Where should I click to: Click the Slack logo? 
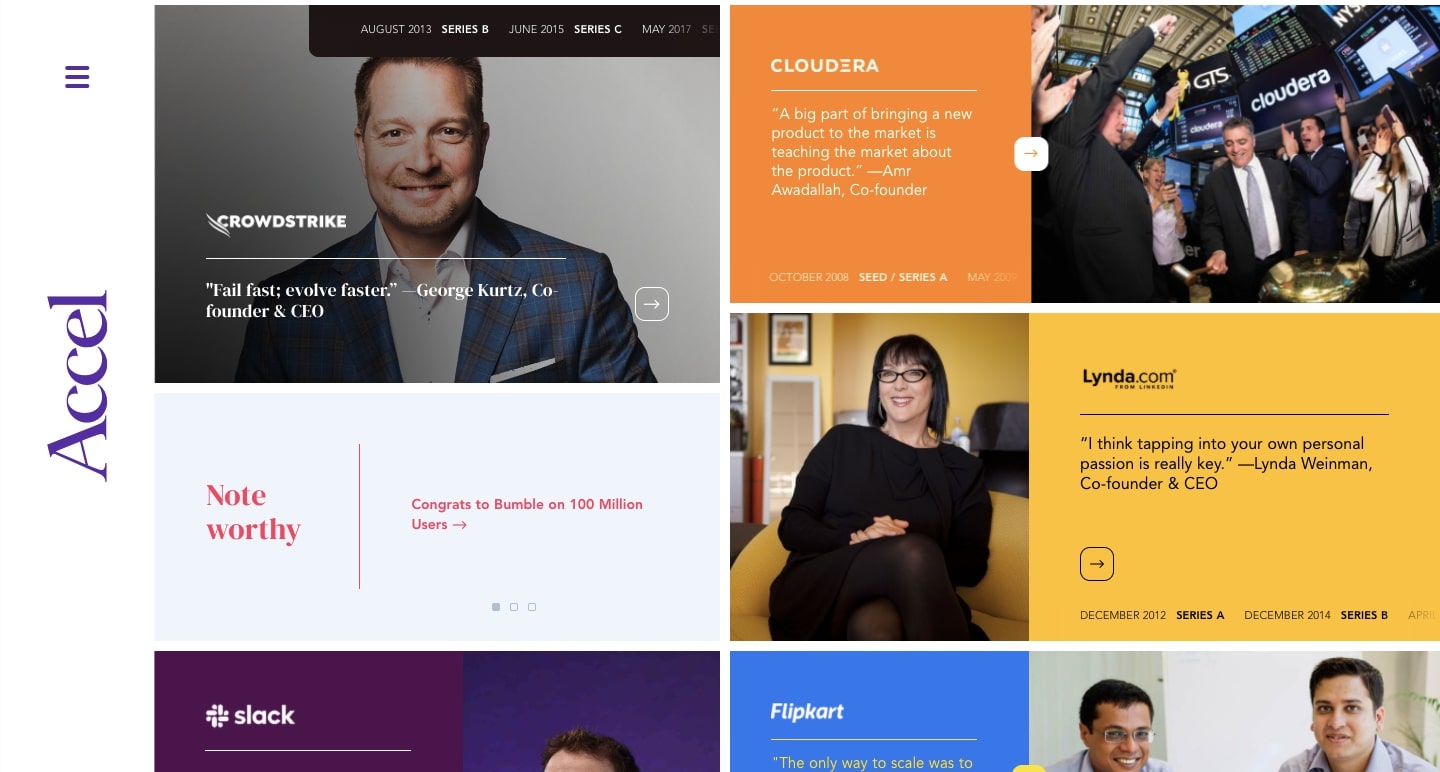click(250, 715)
